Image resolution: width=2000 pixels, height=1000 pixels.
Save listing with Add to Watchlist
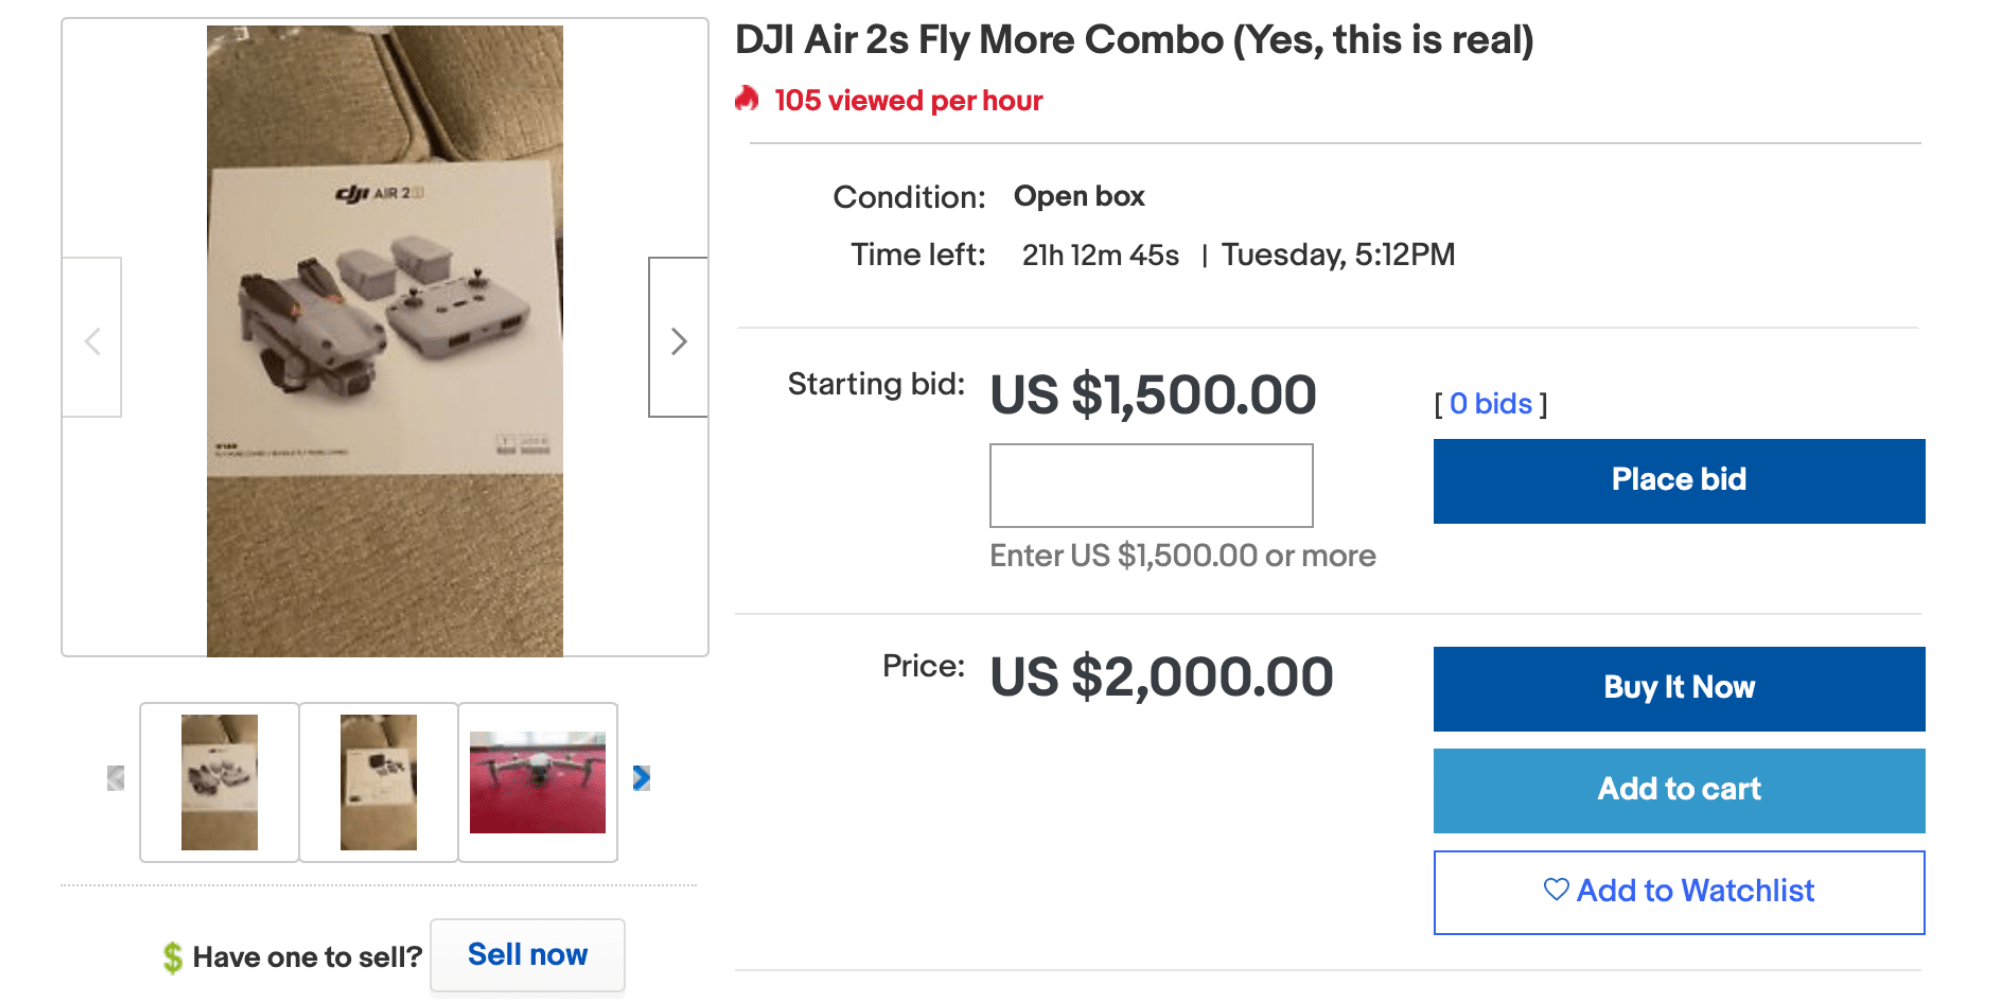coord(1678,892)
